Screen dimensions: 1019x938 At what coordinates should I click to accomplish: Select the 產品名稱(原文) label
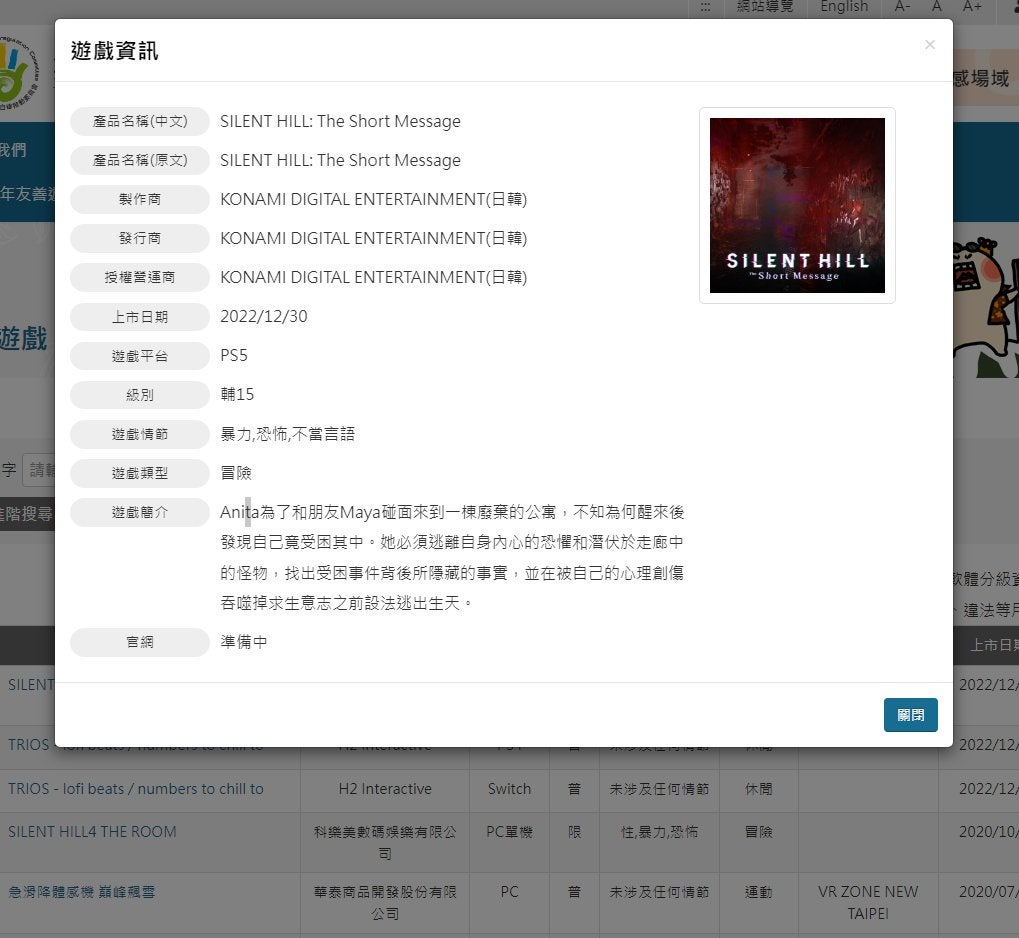coord(140,161)
